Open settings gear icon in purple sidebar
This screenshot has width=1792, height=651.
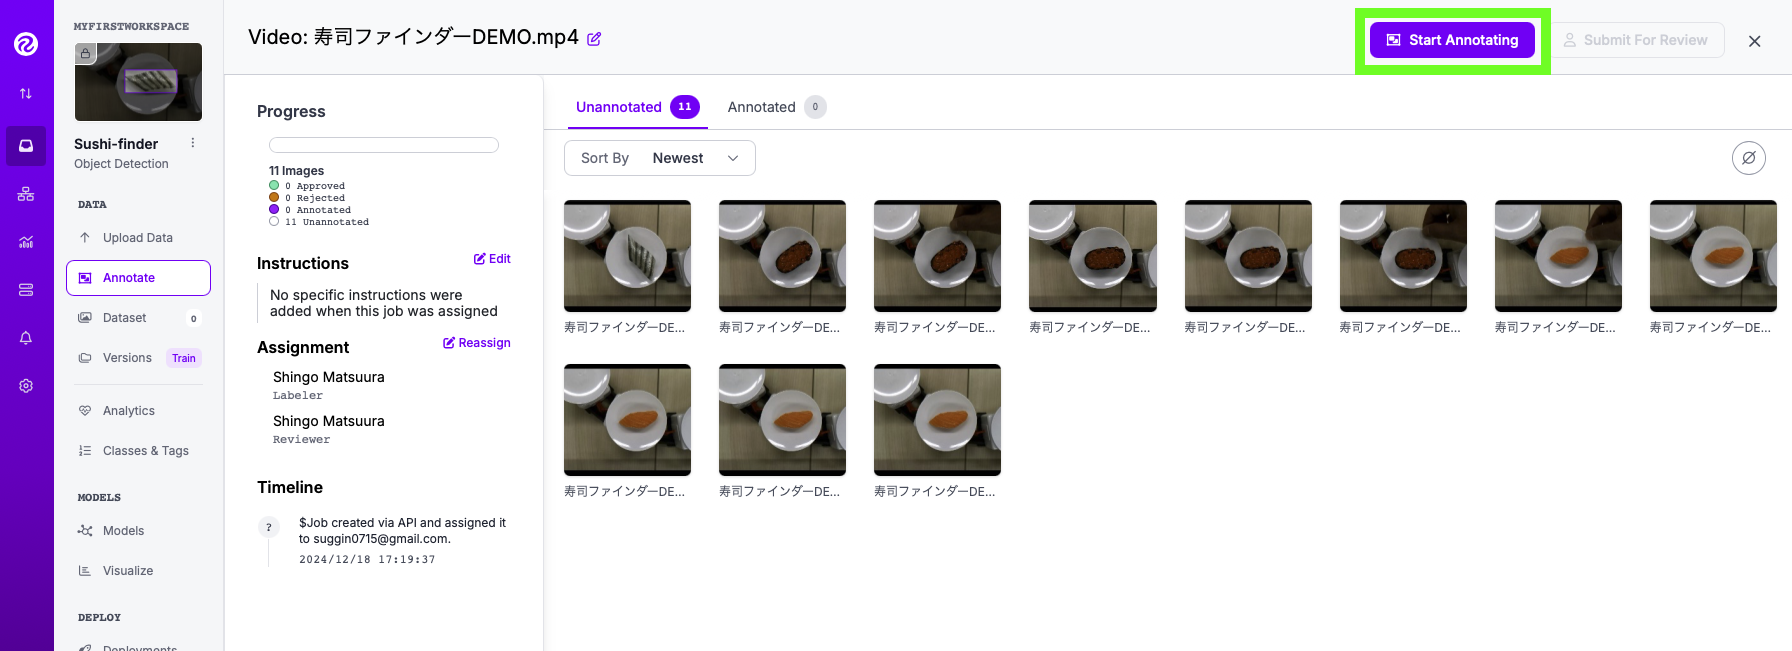tap(26, 386)
